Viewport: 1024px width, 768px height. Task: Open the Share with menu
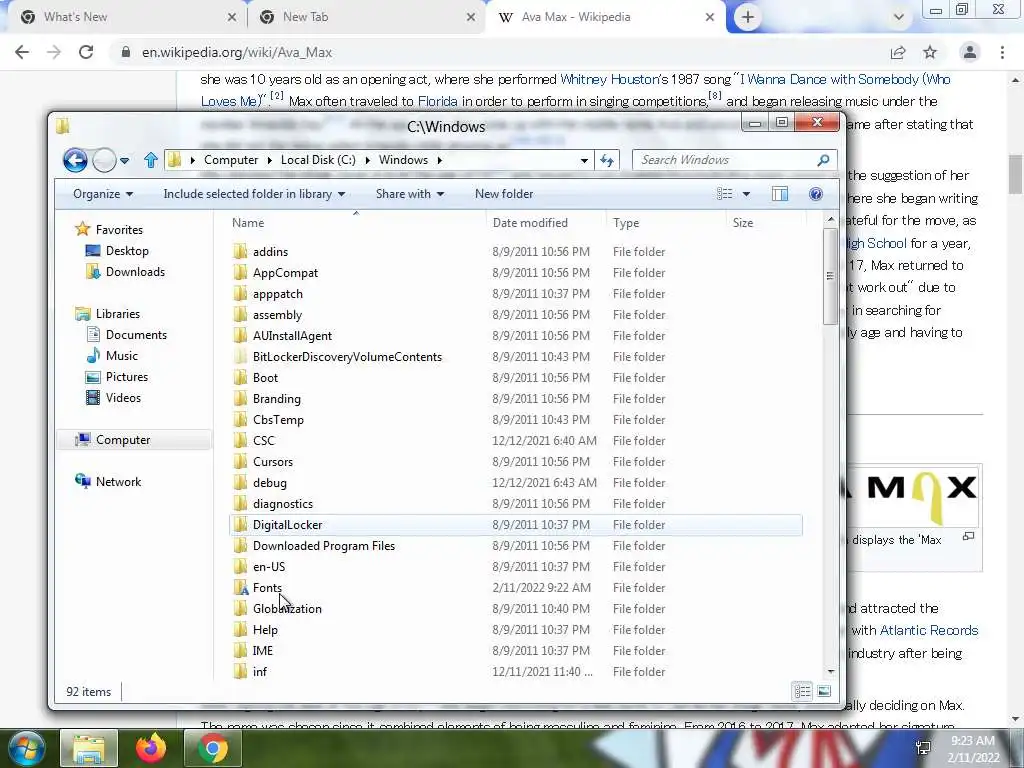coord(409,194)
